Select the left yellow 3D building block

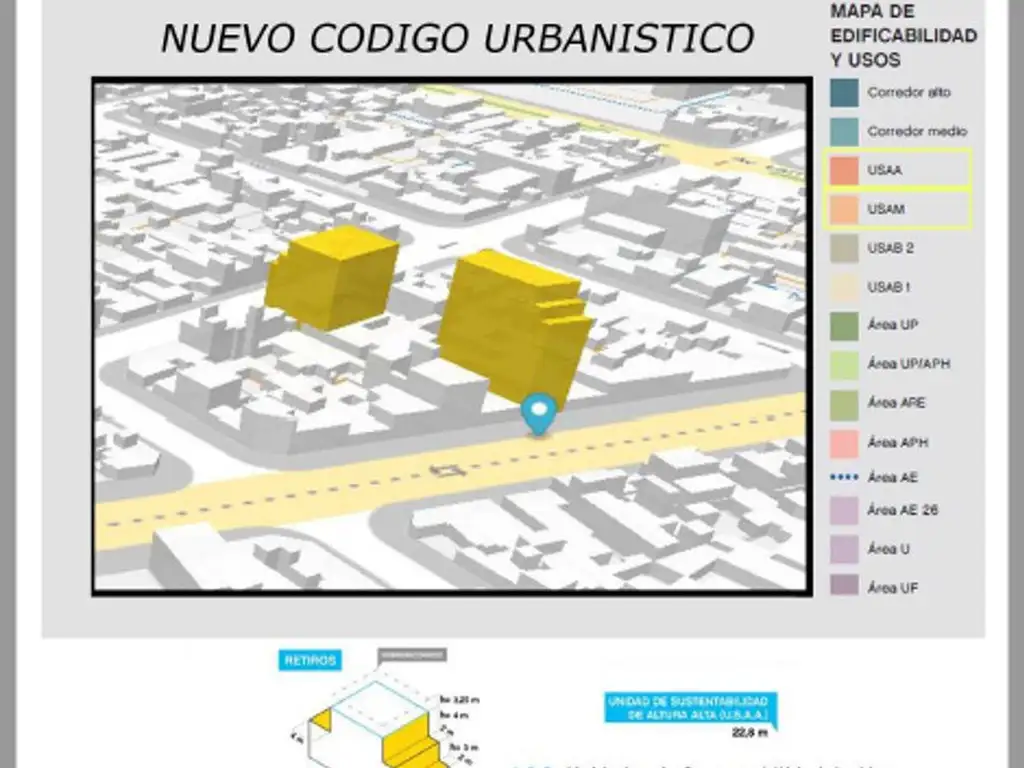[x=331, y=276]
